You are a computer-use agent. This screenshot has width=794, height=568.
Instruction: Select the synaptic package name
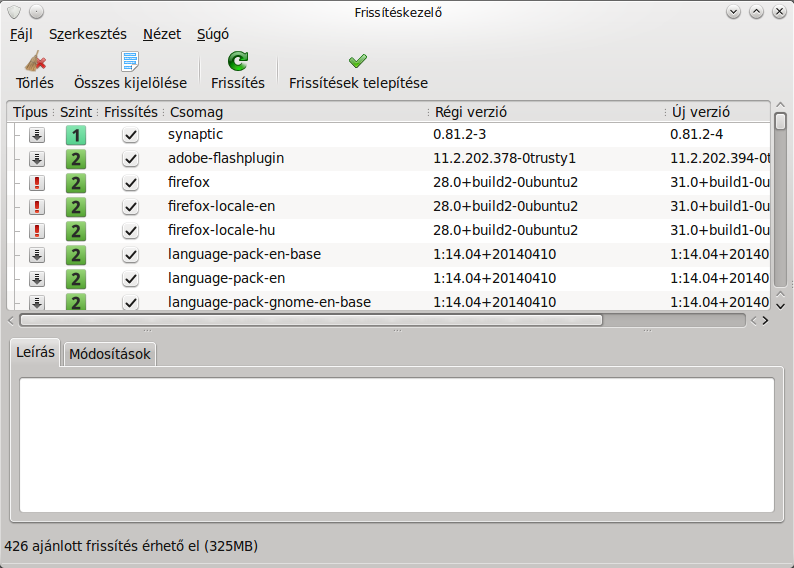(x=195, y=134)
